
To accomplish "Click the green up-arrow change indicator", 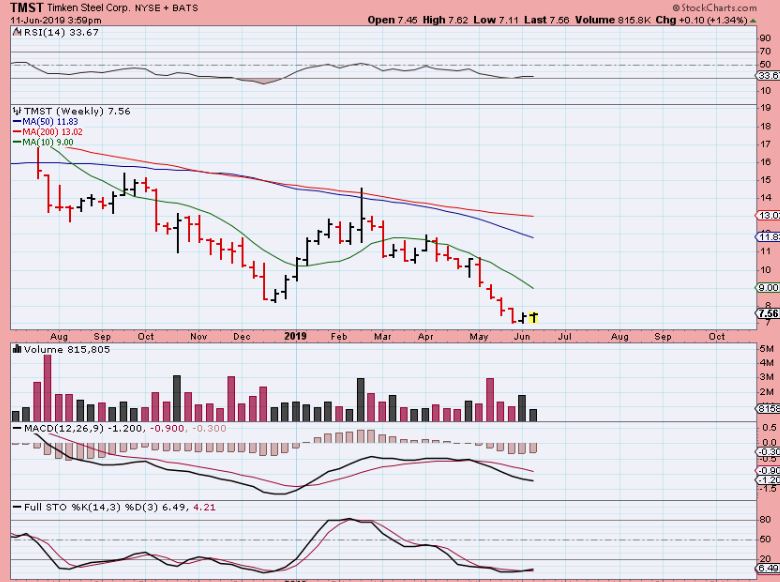I will (x=753, y=21).
